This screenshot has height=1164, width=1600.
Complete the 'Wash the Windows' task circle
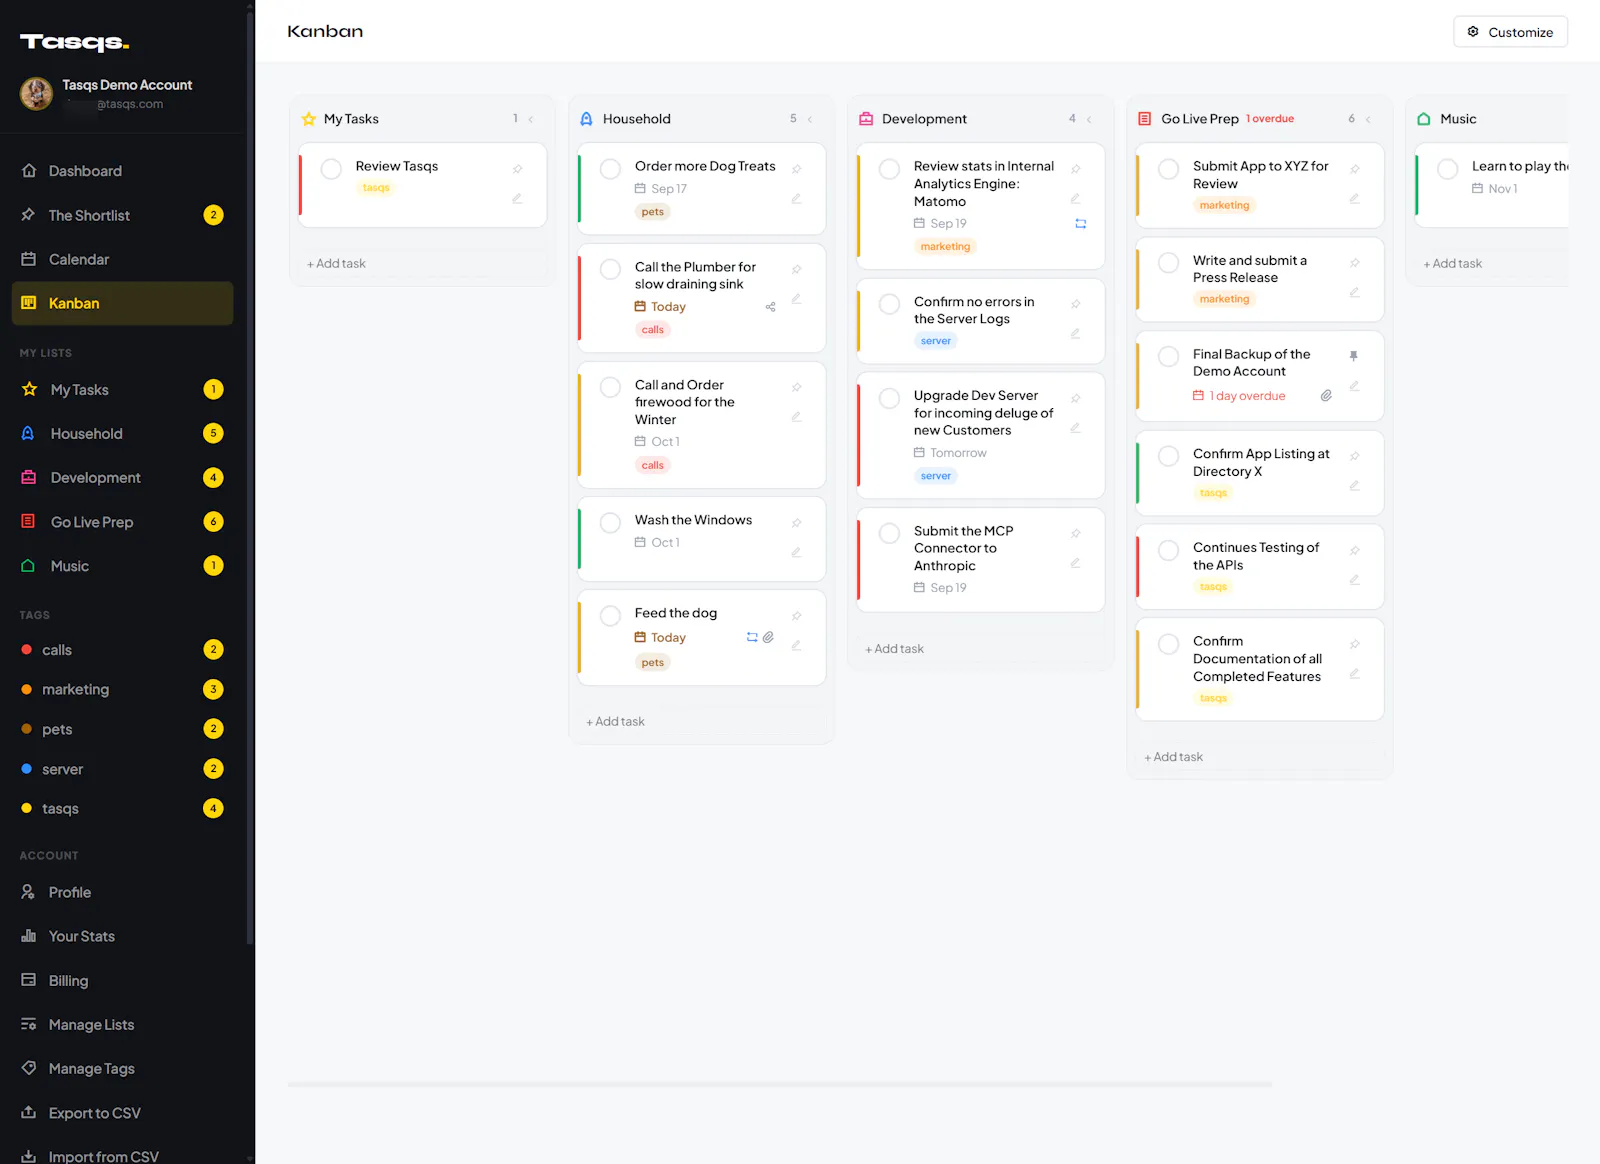click(610, 522)
